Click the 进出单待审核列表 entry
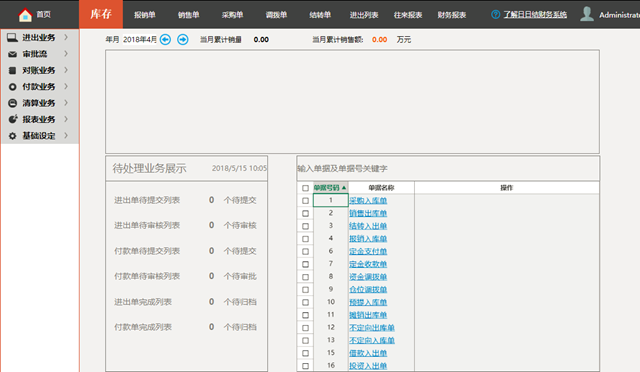Screen dimensions: 640x372 (x=147, y=225)
